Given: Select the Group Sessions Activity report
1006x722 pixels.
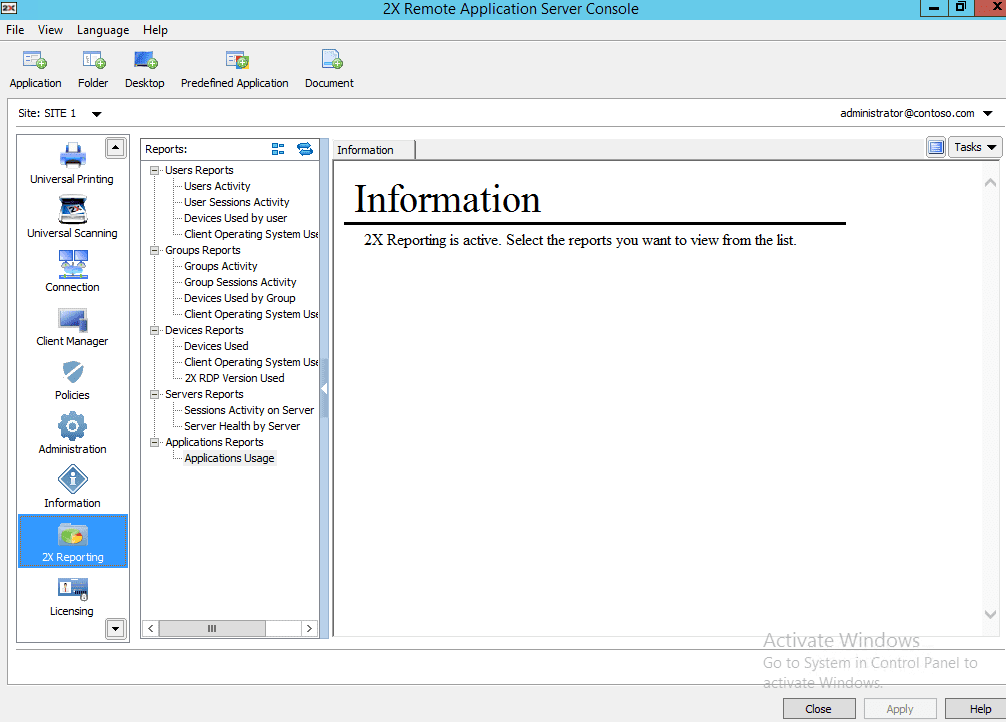Looking at the screenshot, I should click(240, 282).
